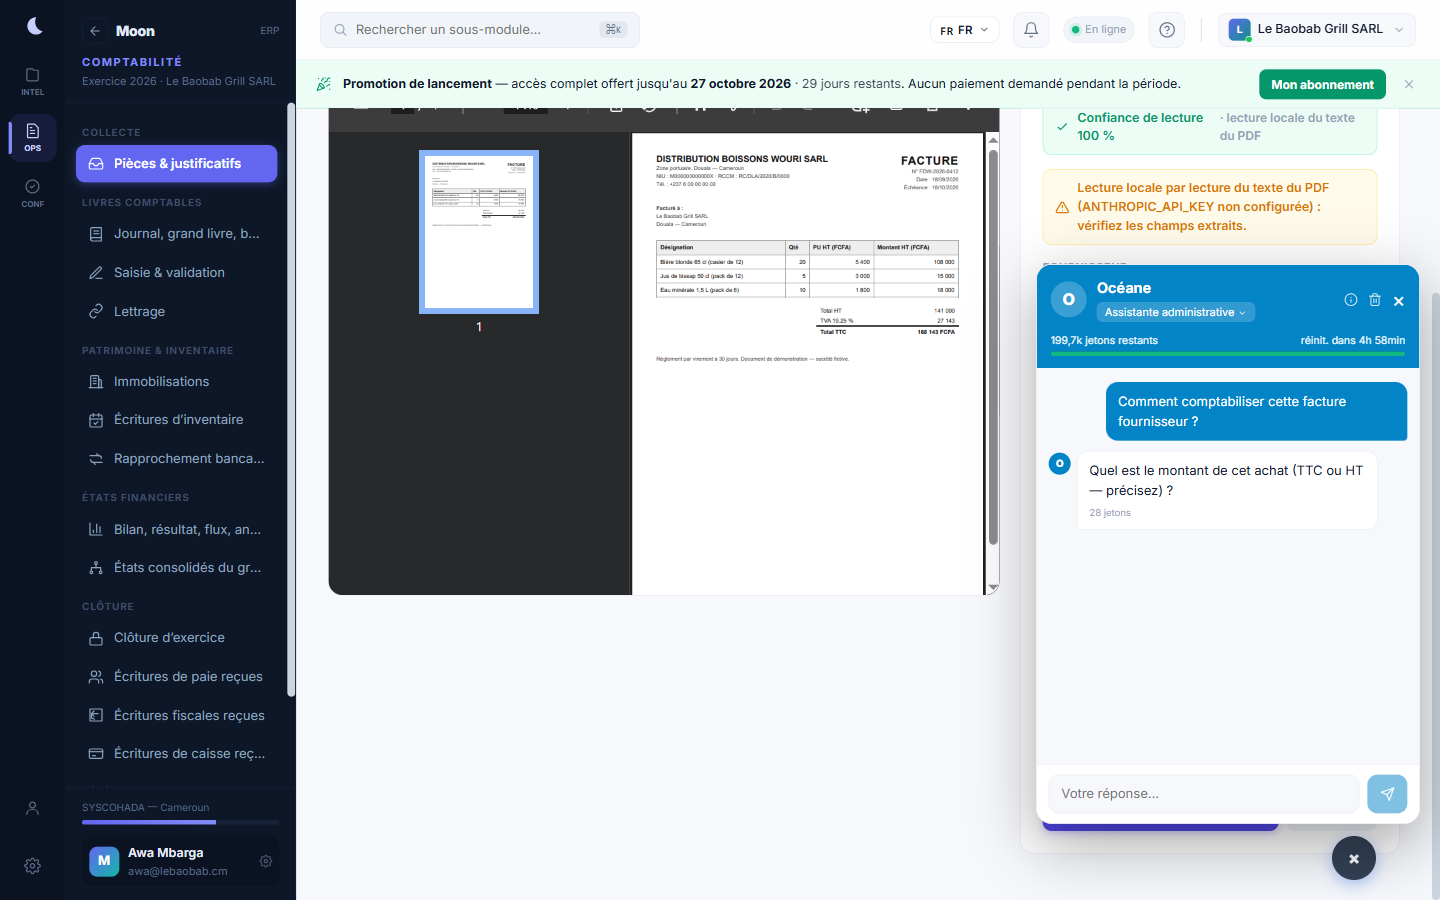Delete the Océane conversation with trash icon

[1375, 300]
